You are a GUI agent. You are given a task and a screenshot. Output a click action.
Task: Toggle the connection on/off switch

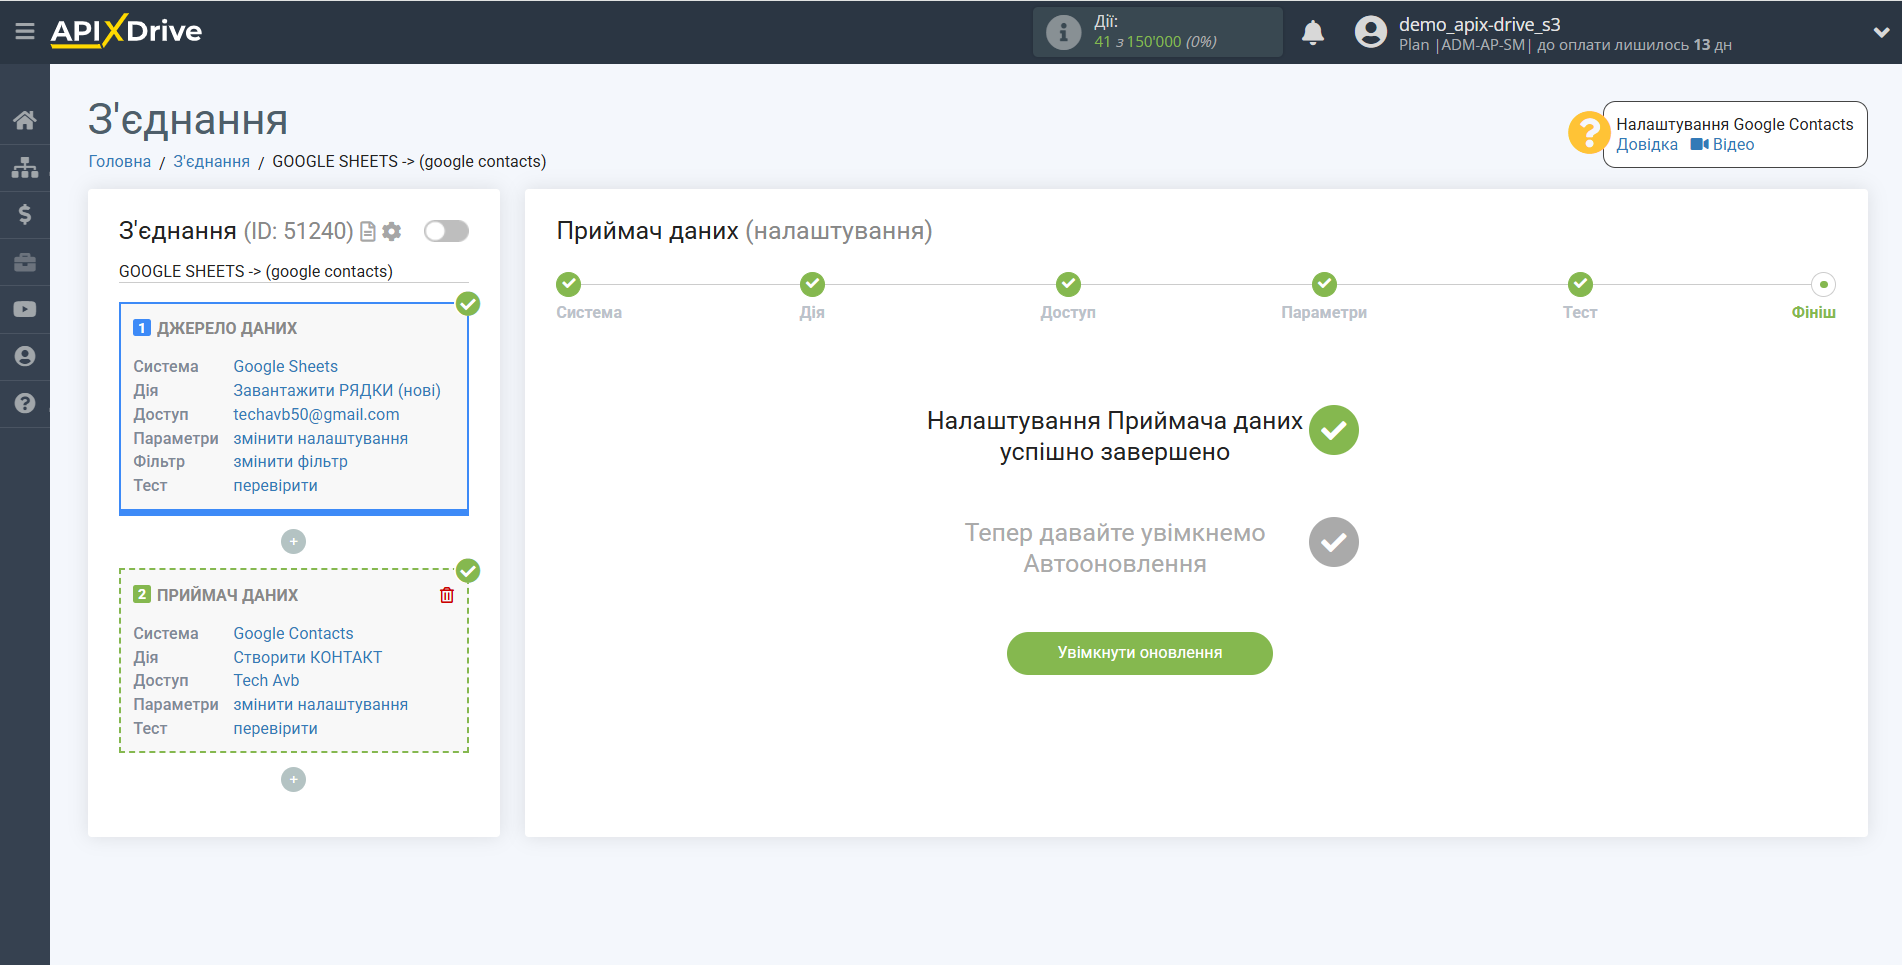tap(446, 231)
